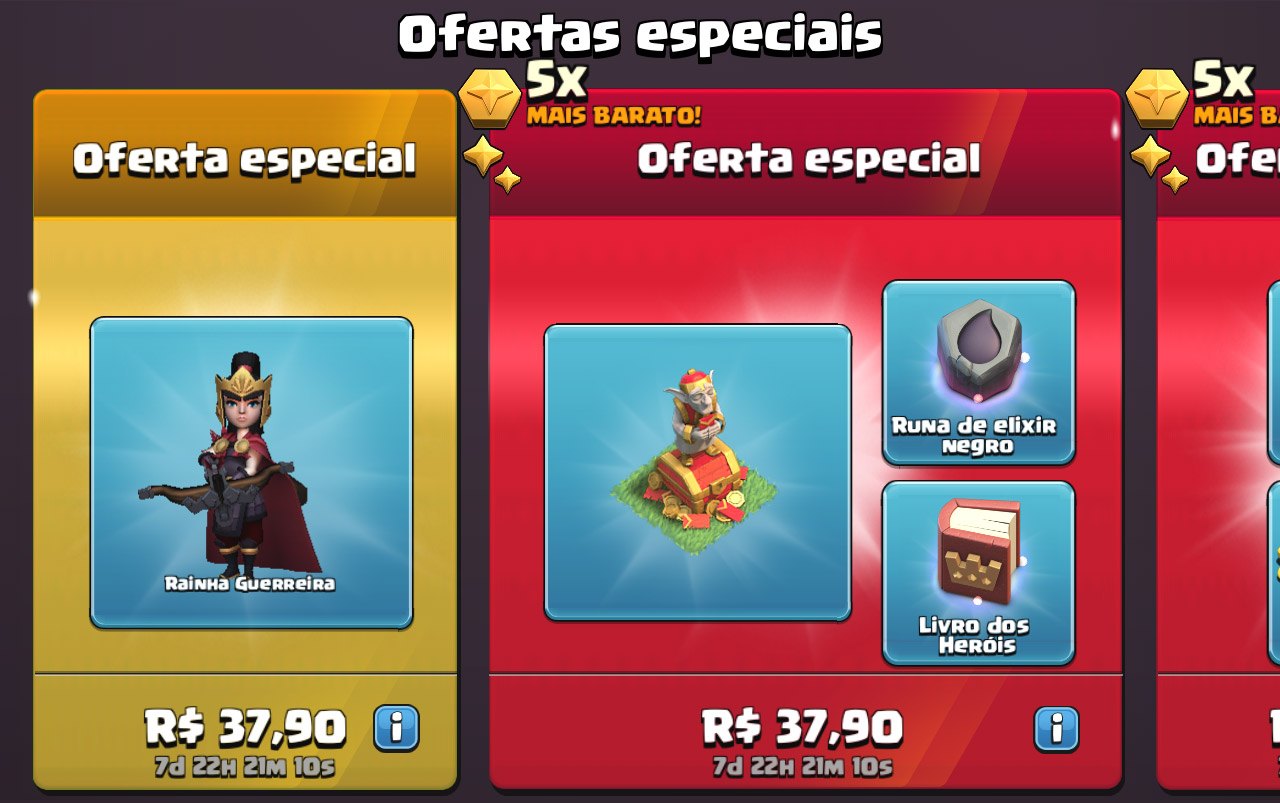The image size is (1280, 803).
Task: Open info for the gold Rainha Guerreira offer
Action: (396, 728)
